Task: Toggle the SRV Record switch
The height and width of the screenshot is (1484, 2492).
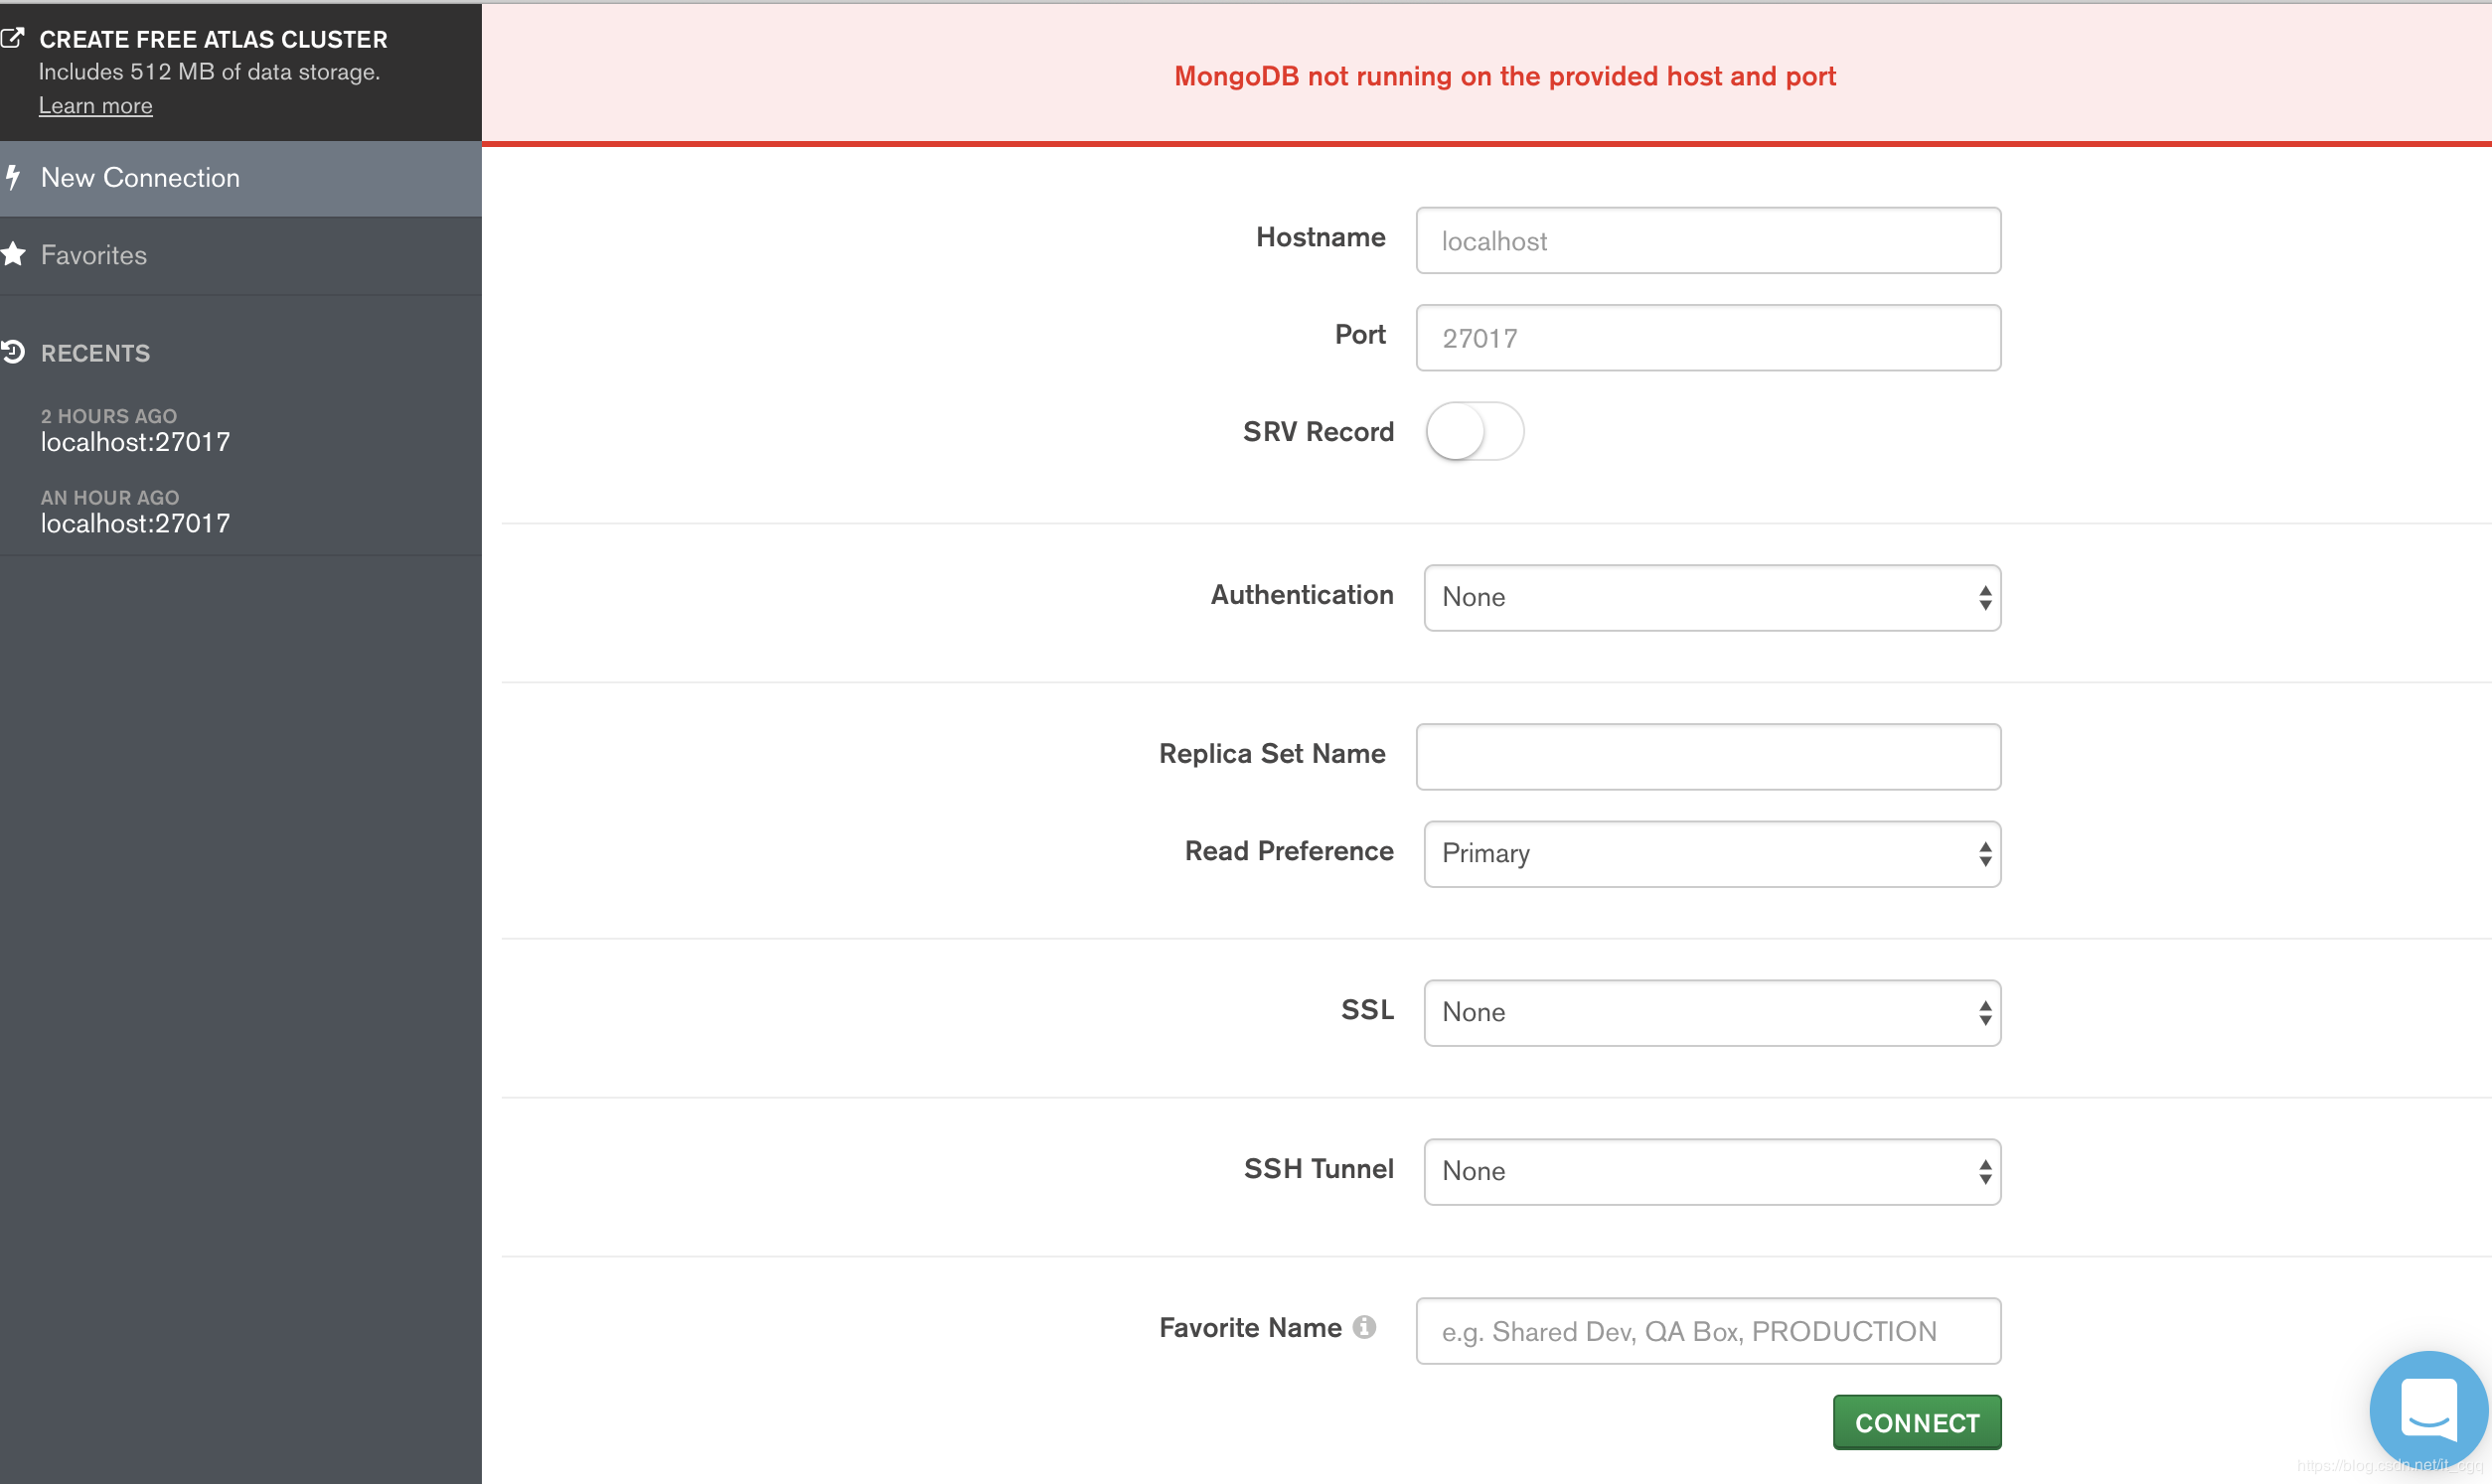Action: point(1474,432)
